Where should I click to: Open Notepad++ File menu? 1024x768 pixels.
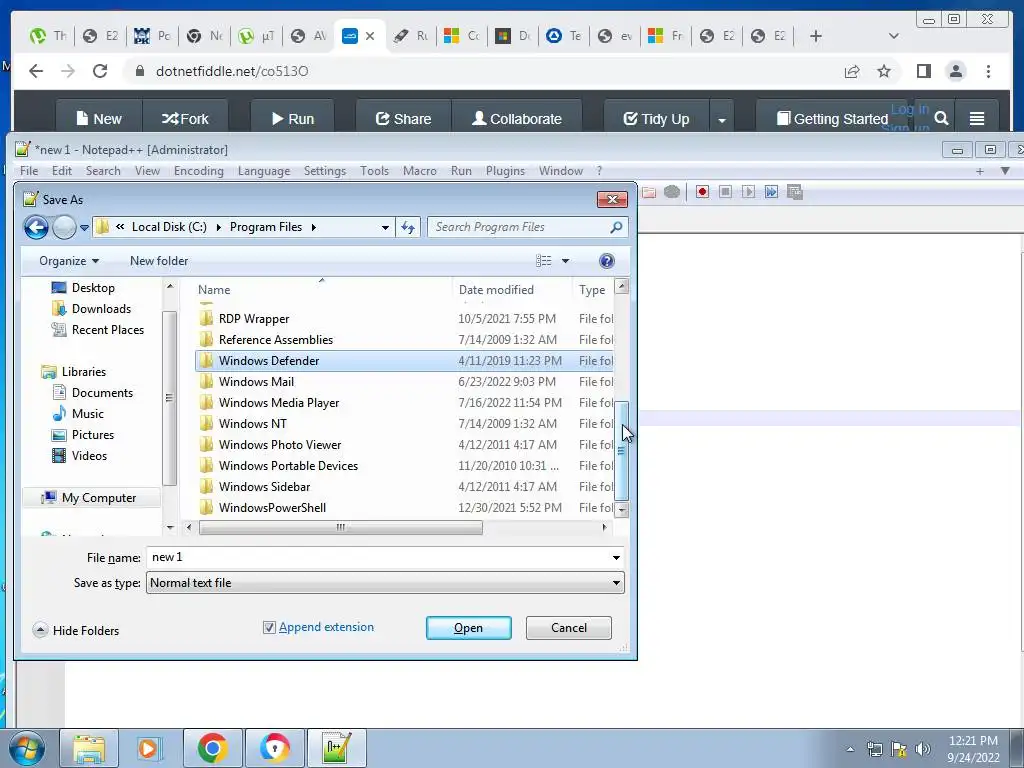pyautogui.click(x=29, y=171)
